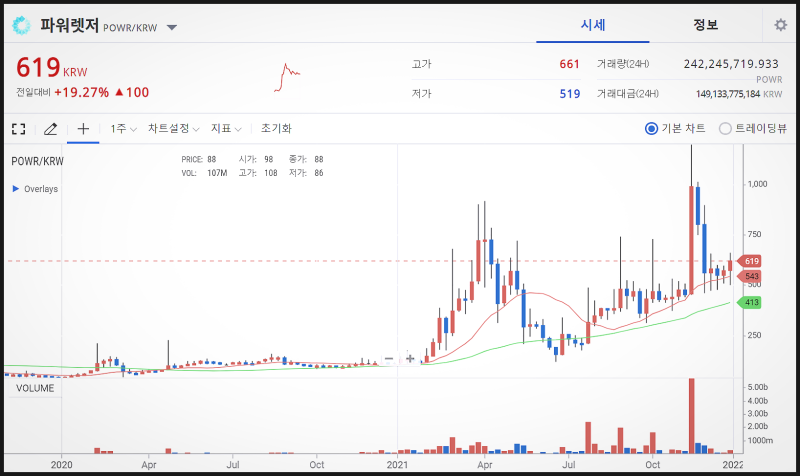The height and width of the screenshot is (476, 800).
Task: Select 기본 차트 radio option
Action: point(651,129)
